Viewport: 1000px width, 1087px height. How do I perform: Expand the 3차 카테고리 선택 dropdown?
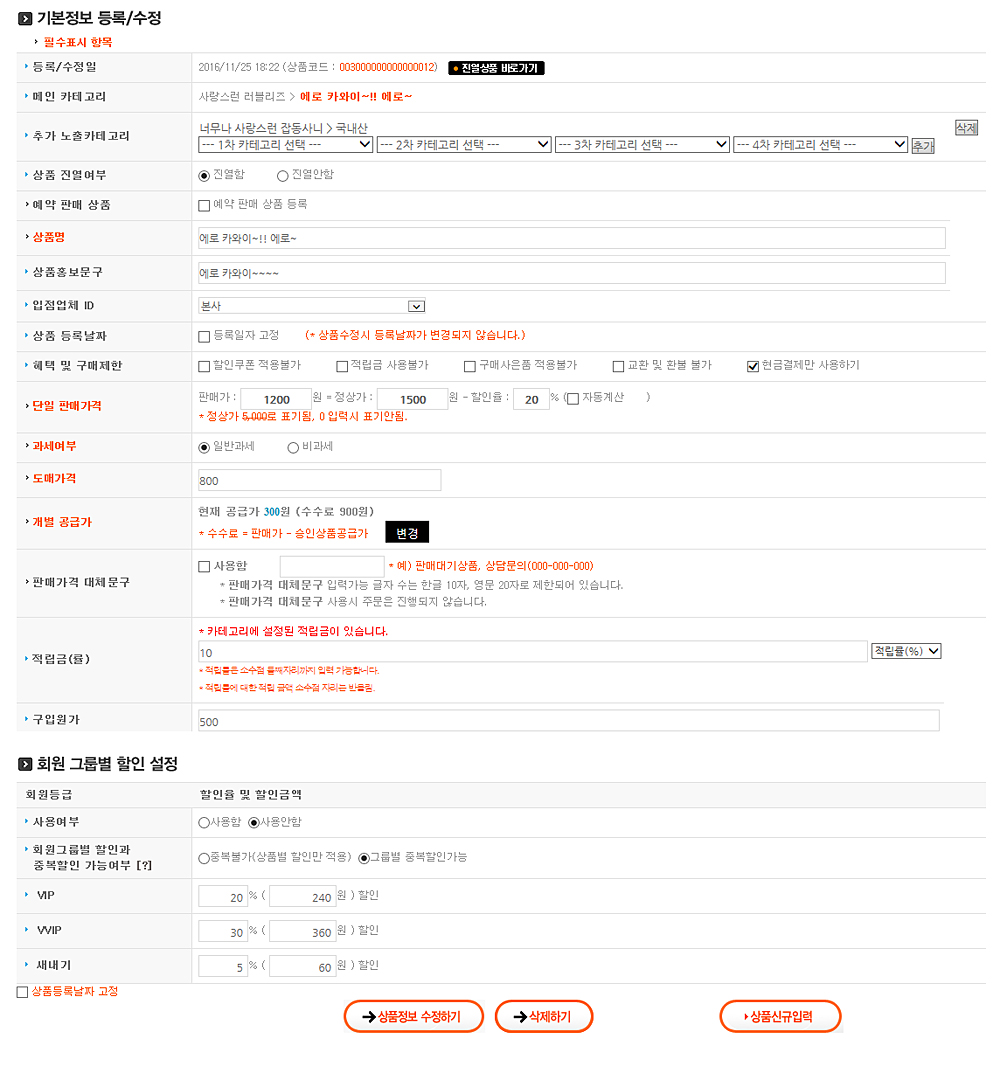pos(642,145)
